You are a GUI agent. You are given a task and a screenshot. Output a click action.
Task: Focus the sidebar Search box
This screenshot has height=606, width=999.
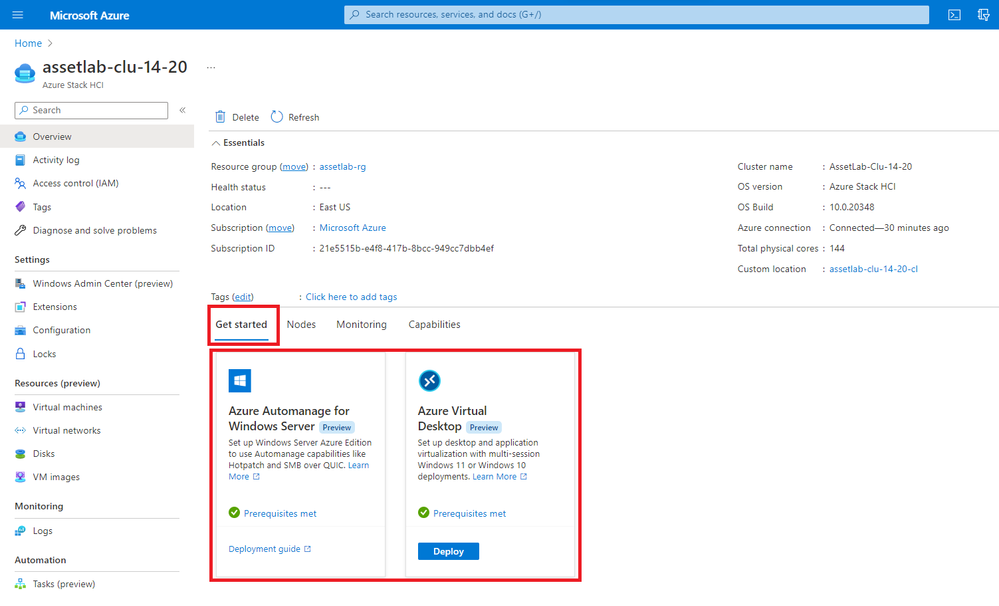click(x=91, y=110)
